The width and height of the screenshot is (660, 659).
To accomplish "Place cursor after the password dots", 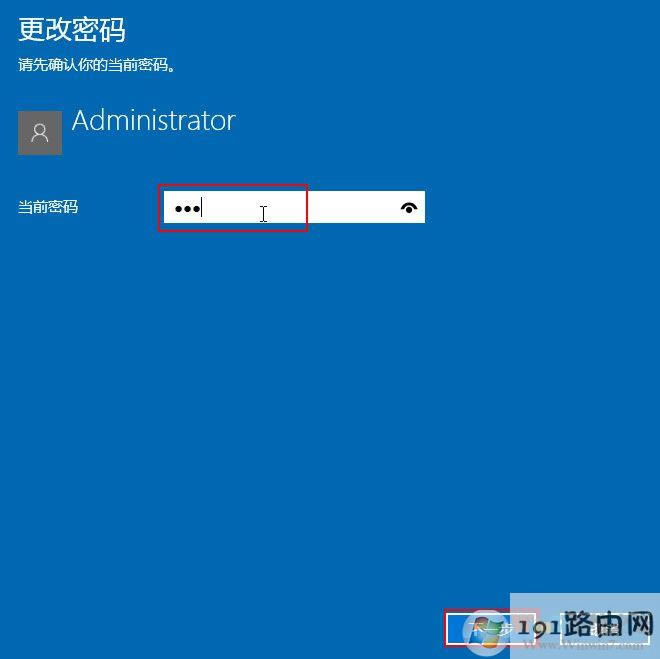I will pyautogui.click(x=202, y=208).
